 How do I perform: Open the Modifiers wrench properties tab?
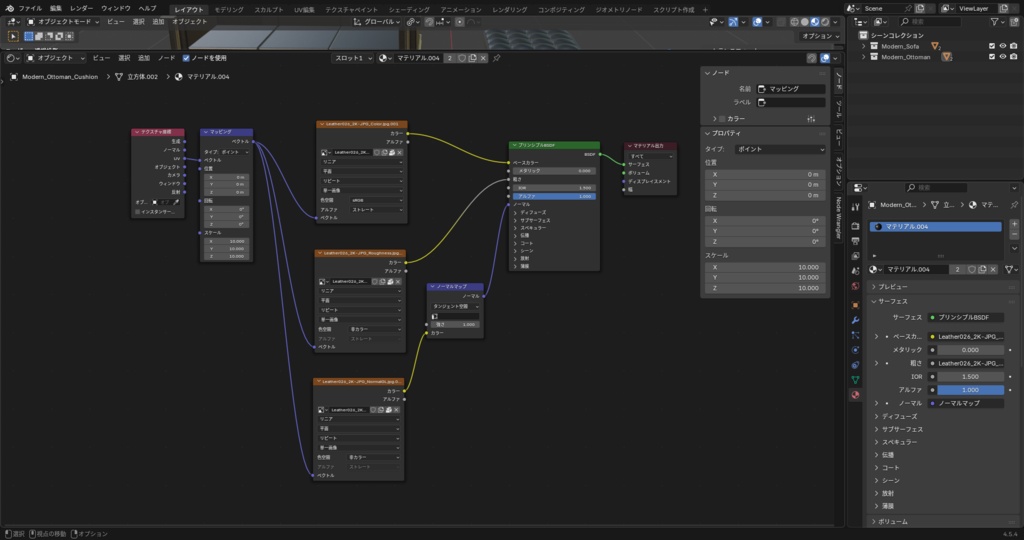point(856,320)
